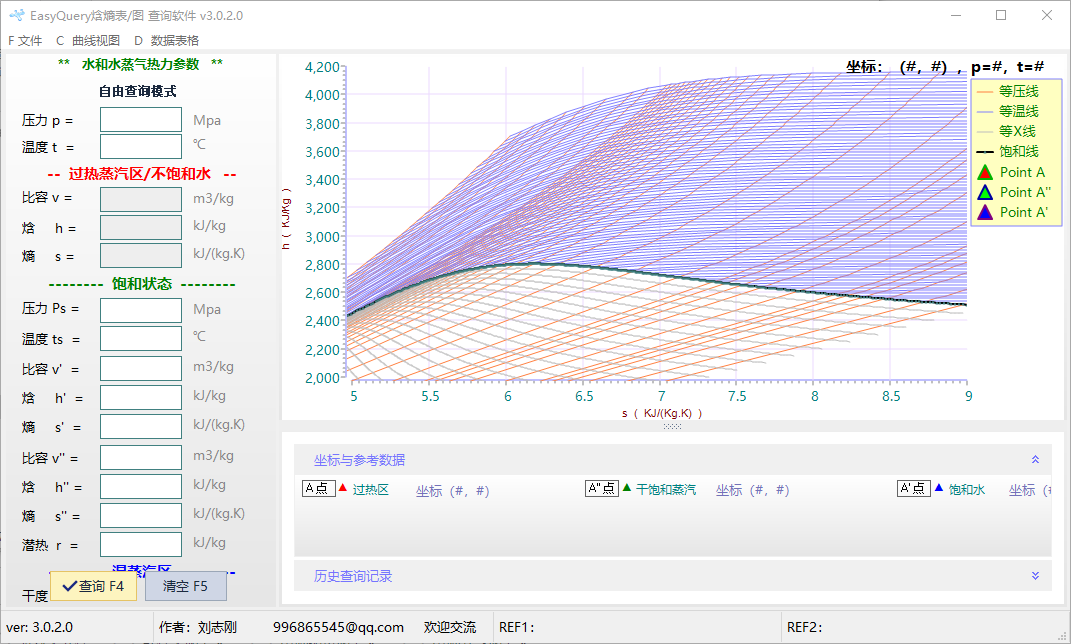Click the 干饱和蒸汽 label
The height and width of the screenshot is (644, 1071).
[666, 490]
